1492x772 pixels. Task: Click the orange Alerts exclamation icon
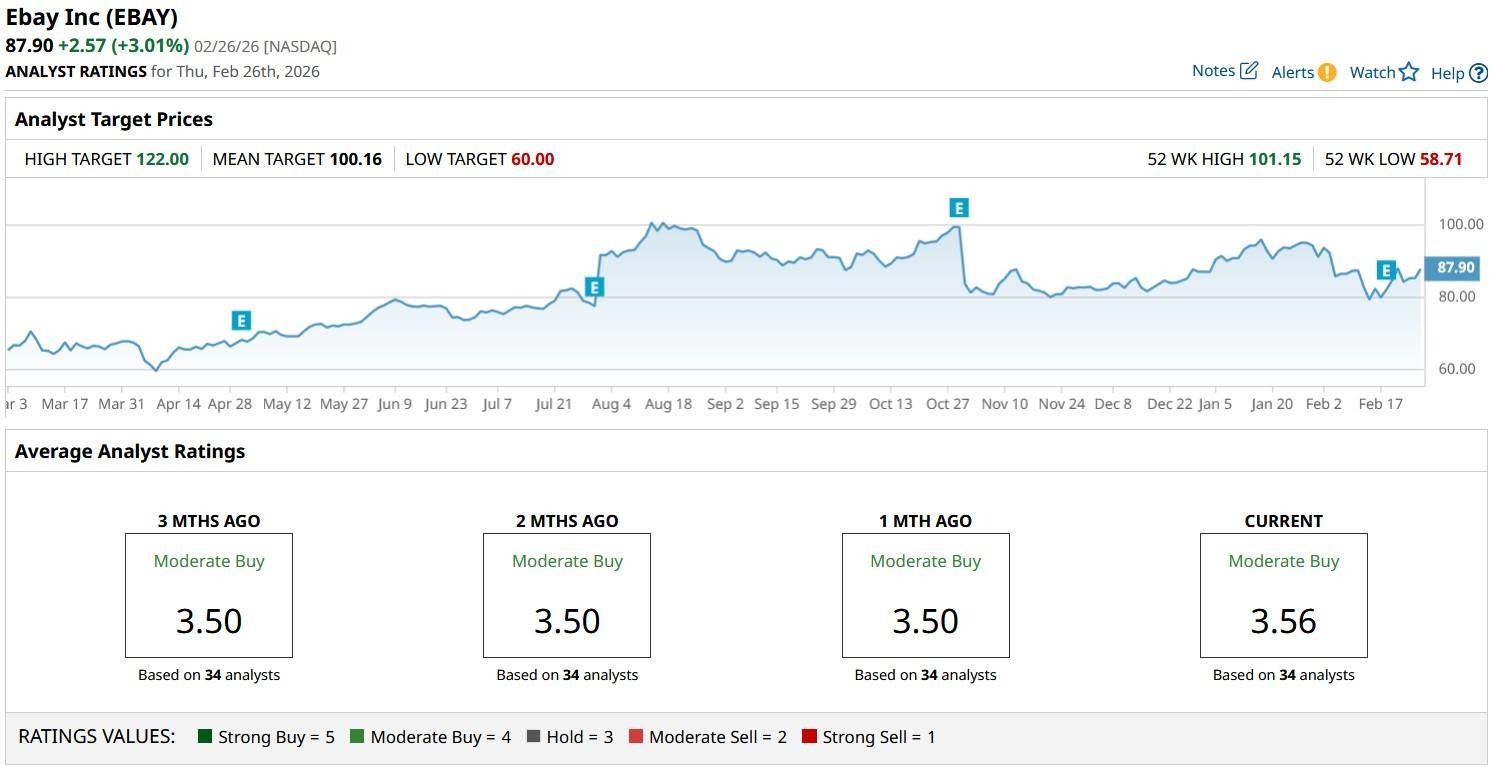(x=1327, y=72)
